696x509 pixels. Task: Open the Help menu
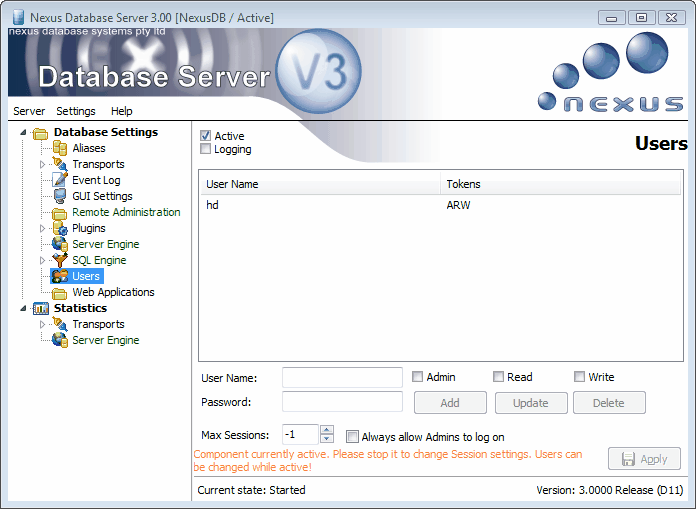[122, 111]
